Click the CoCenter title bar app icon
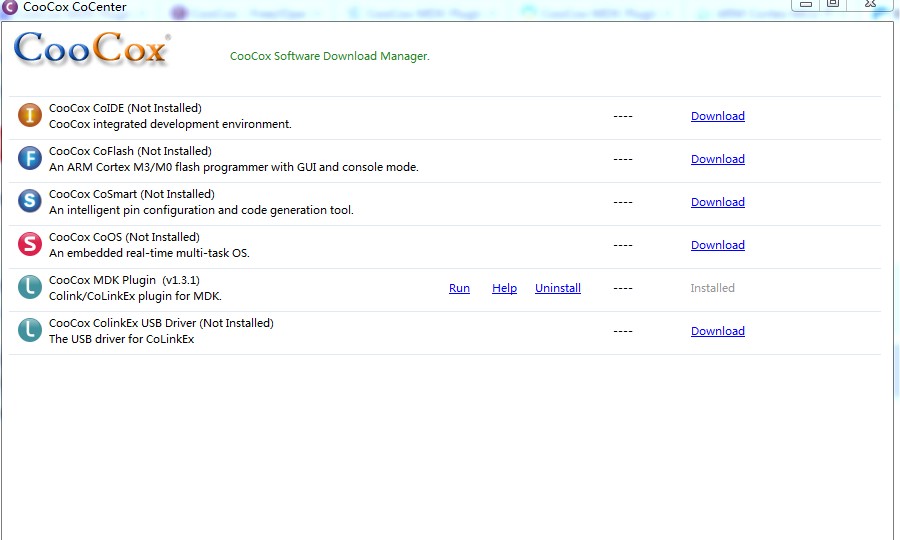This screenshot has width=900, height=540. coord(10,7)
